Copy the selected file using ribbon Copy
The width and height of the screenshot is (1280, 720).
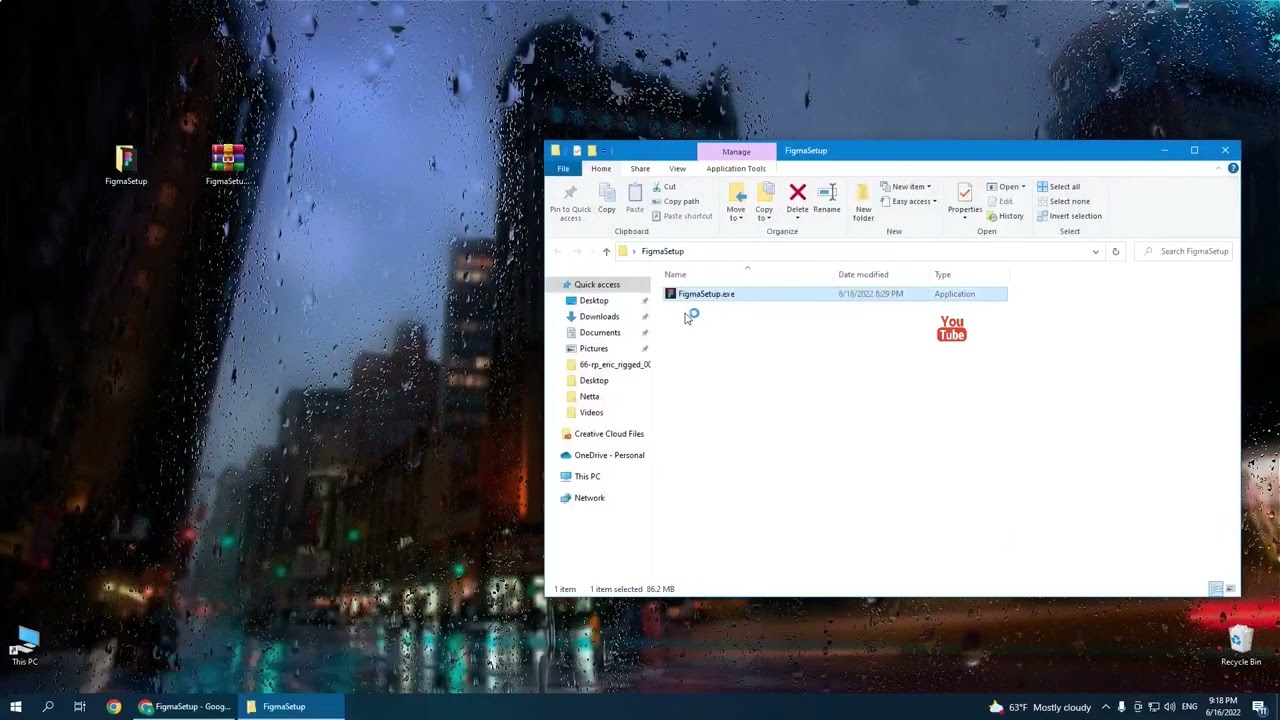(x=607, y=198)
